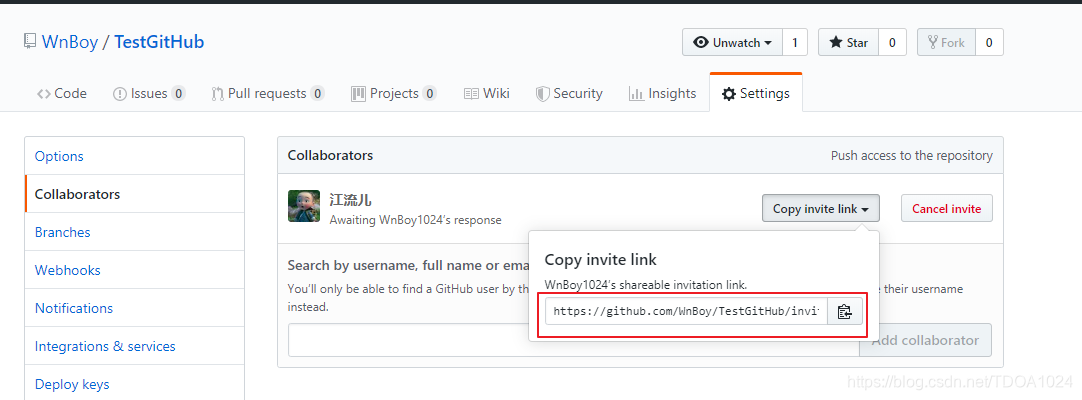View the watchers count of 1

795,42
